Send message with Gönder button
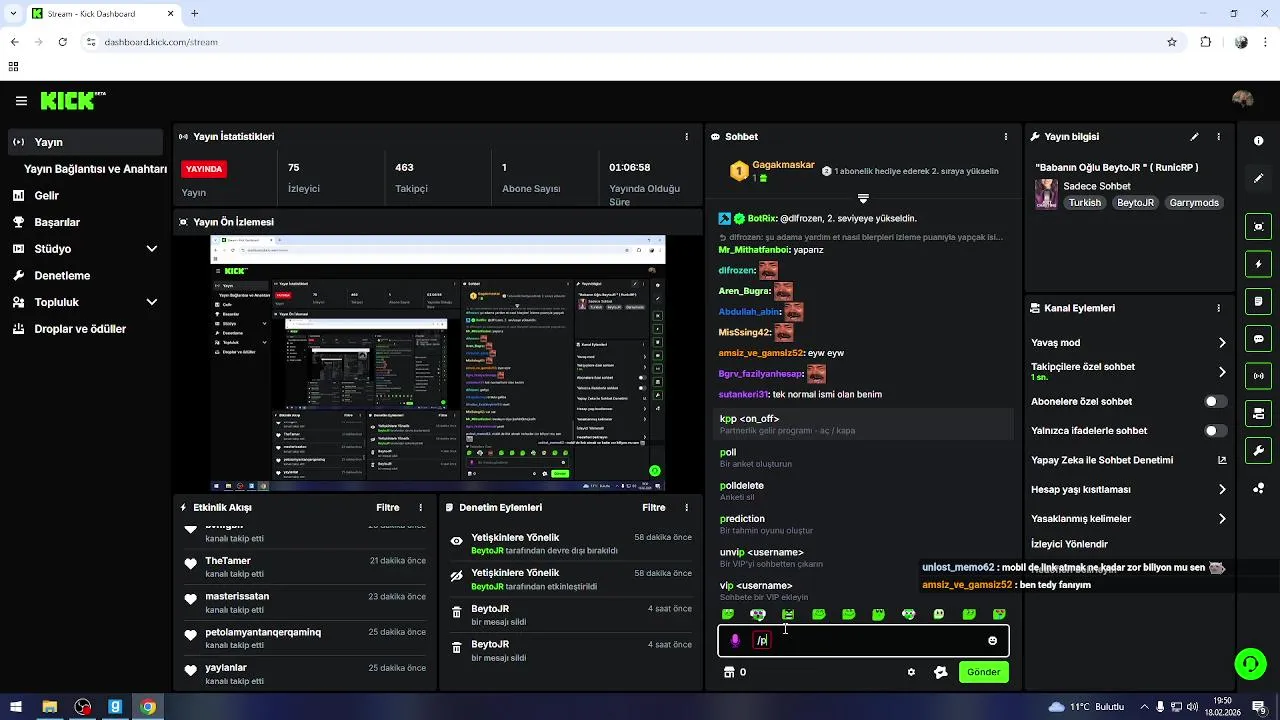Screen dimensions: 1280x720 (983, 672)
